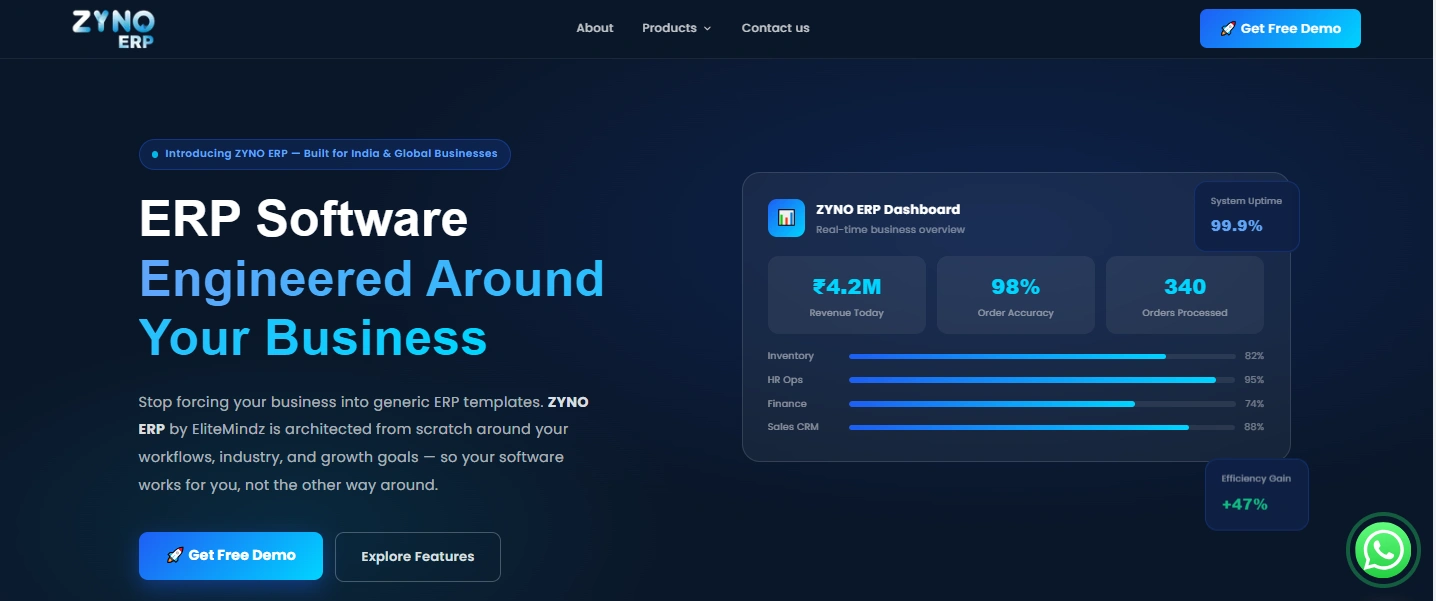Screen dimensions: 1436x601
Task: Open the WhatsApp chat icon
Action: point(1383,549)
